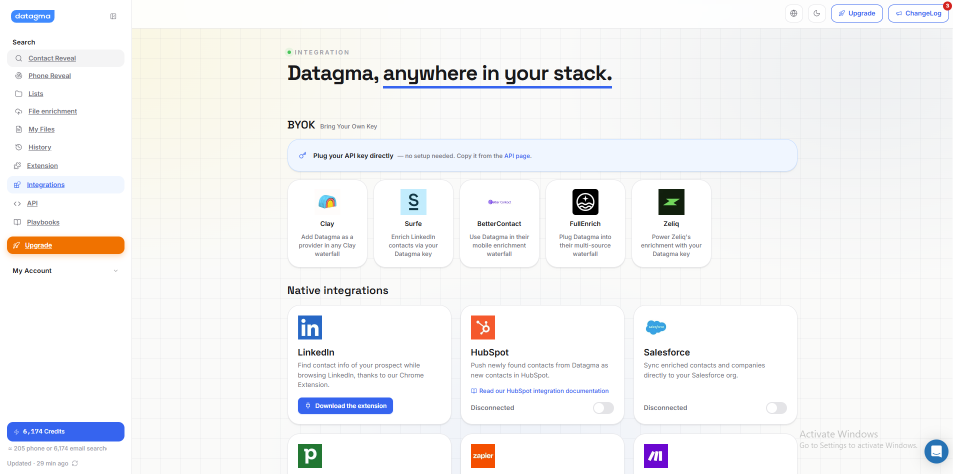This screenshot has height=474, width=953.
Task: Open File enrichment in sidebar
Action: [x=66, y=111]
